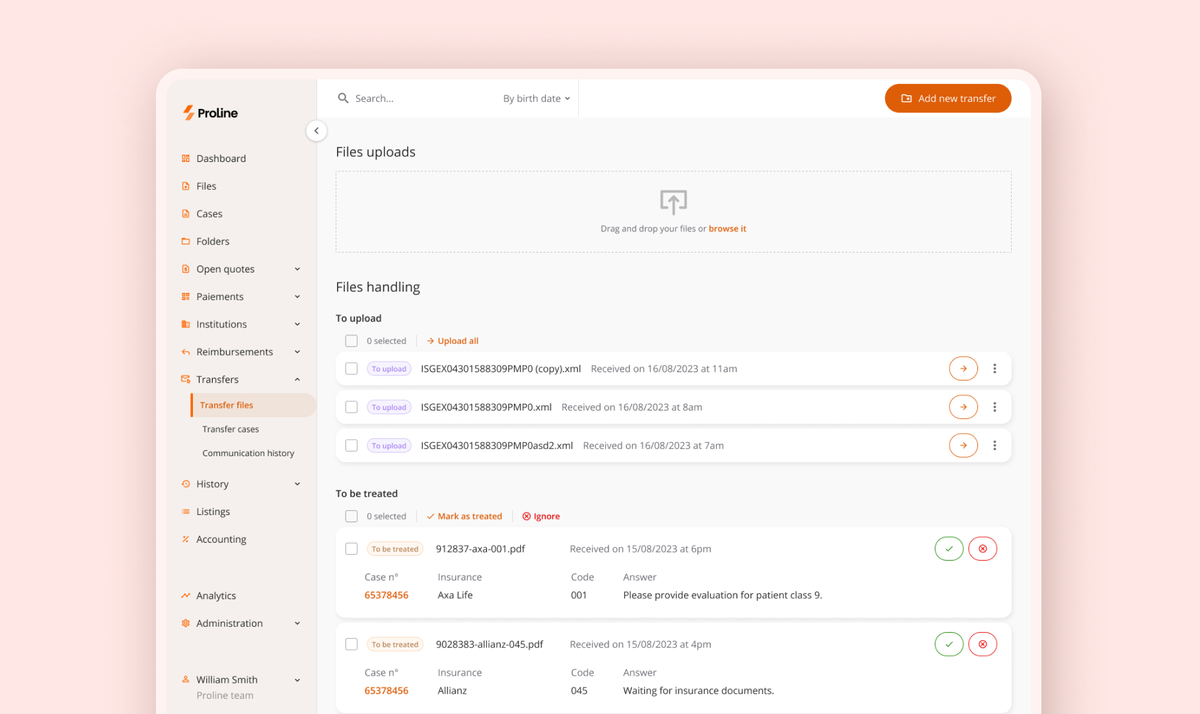This screenshot has height=714, width=1200.
Task: Select Transfer files submenu item
Action: (x=253, y=405)
